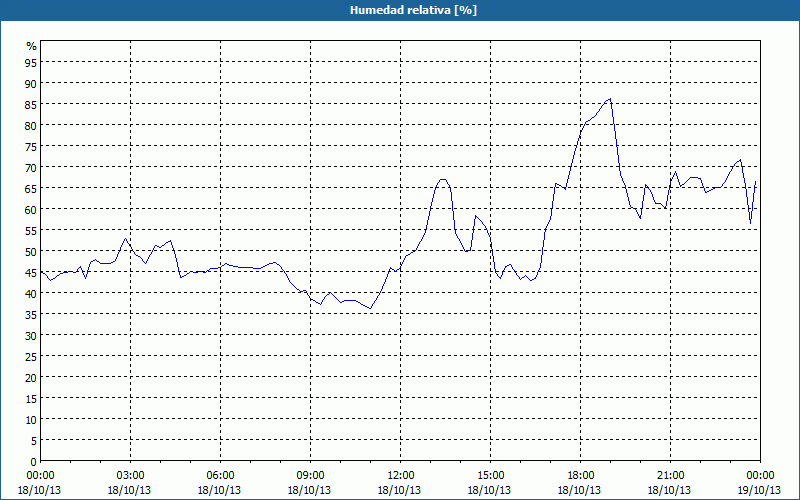Click the 70 y-axis label
The width and height of the screenshot is (800, 500).
(31, 167)
